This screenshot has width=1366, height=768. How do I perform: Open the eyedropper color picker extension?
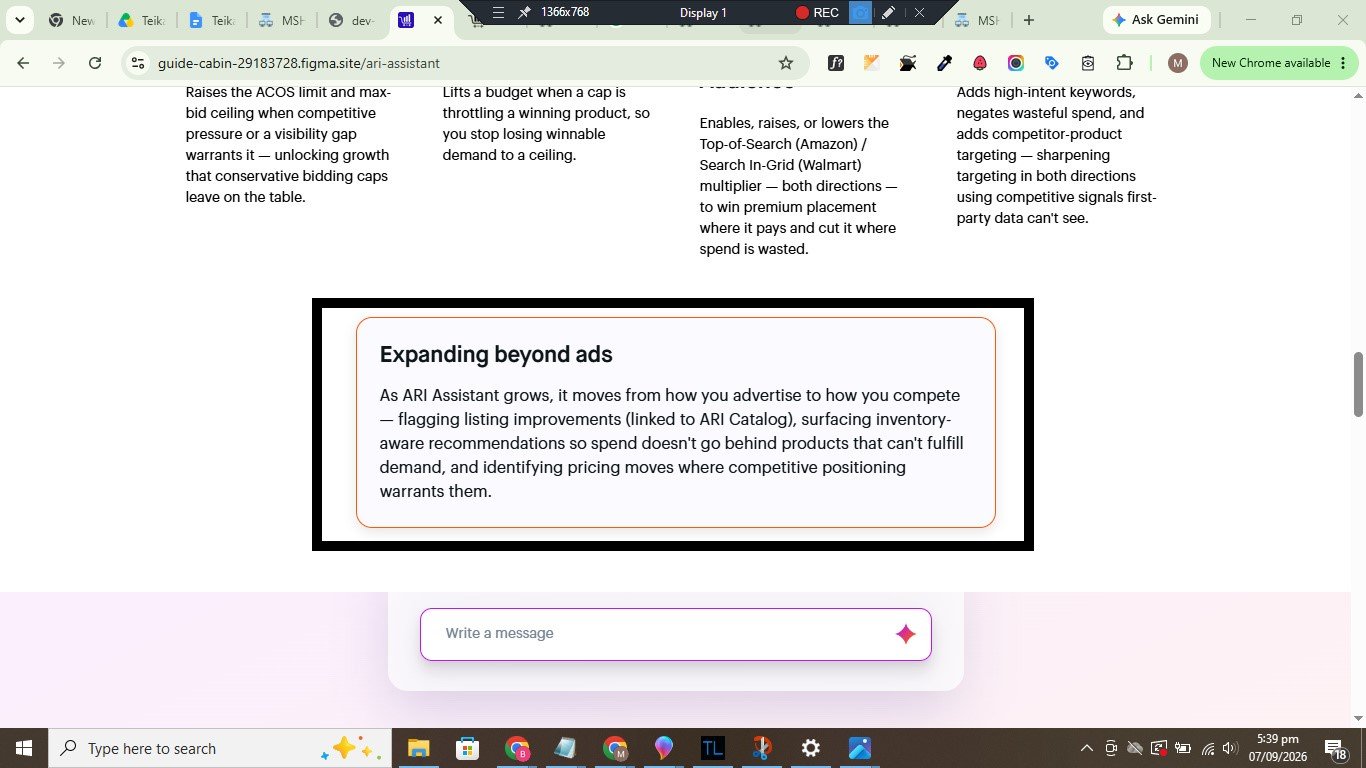944,63
